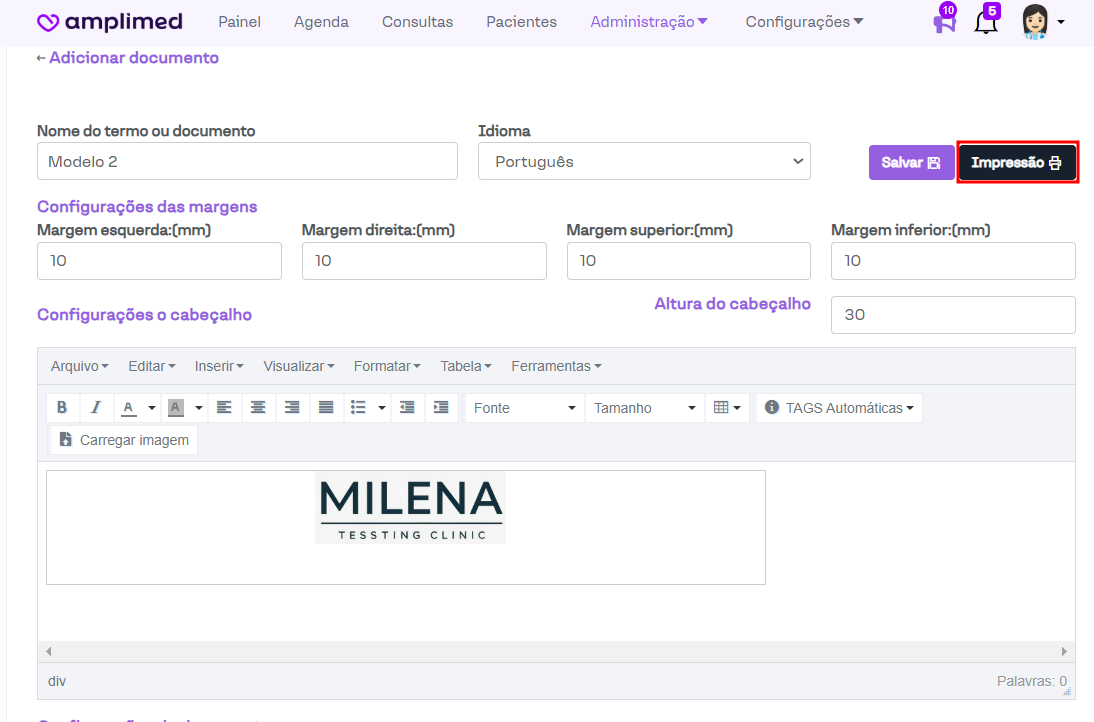Open the TAGS Automáticas dropdown

tap(840, 408)
